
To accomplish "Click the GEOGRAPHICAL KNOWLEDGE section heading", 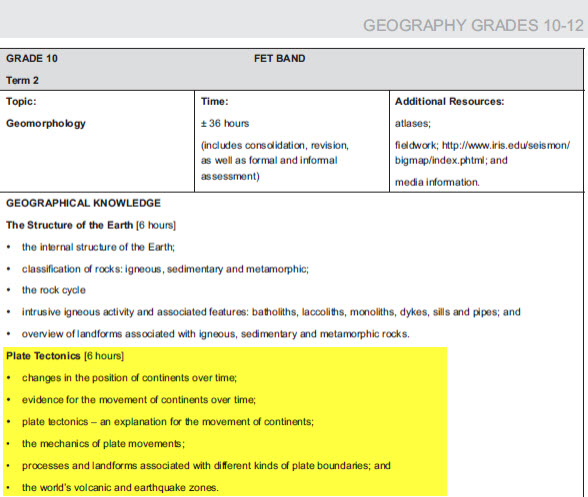I will coord(83,203).
